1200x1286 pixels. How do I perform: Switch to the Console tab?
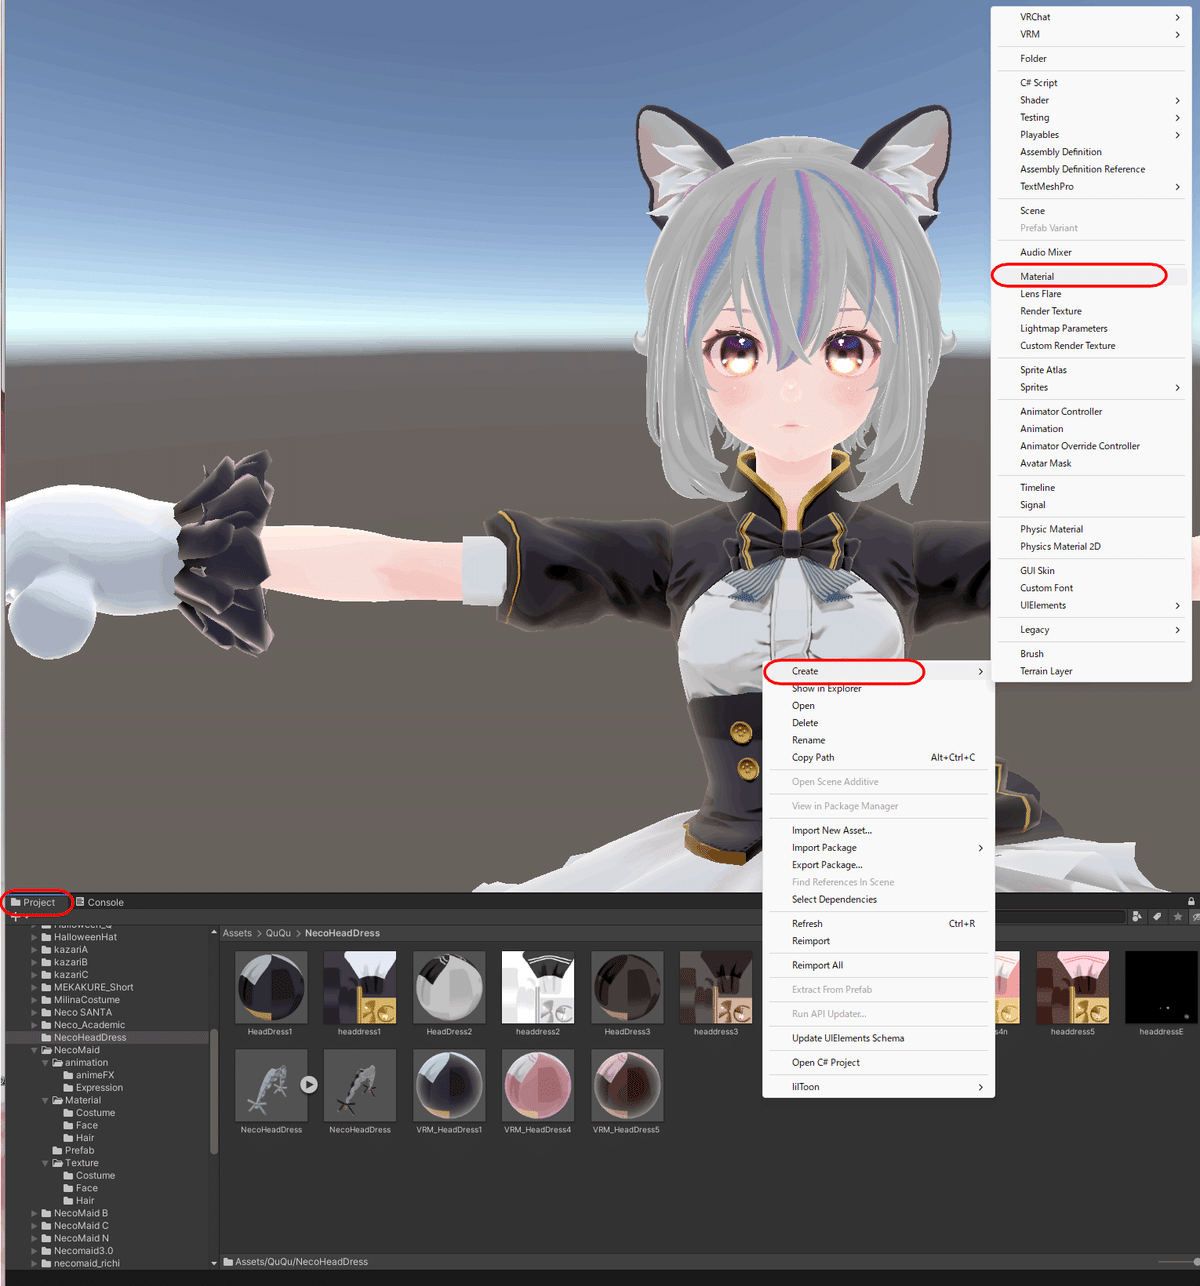coord(100,902)
